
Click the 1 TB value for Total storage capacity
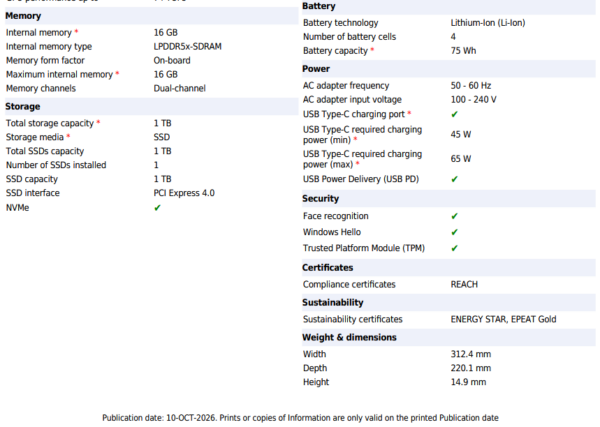click(x=163, y=123)
